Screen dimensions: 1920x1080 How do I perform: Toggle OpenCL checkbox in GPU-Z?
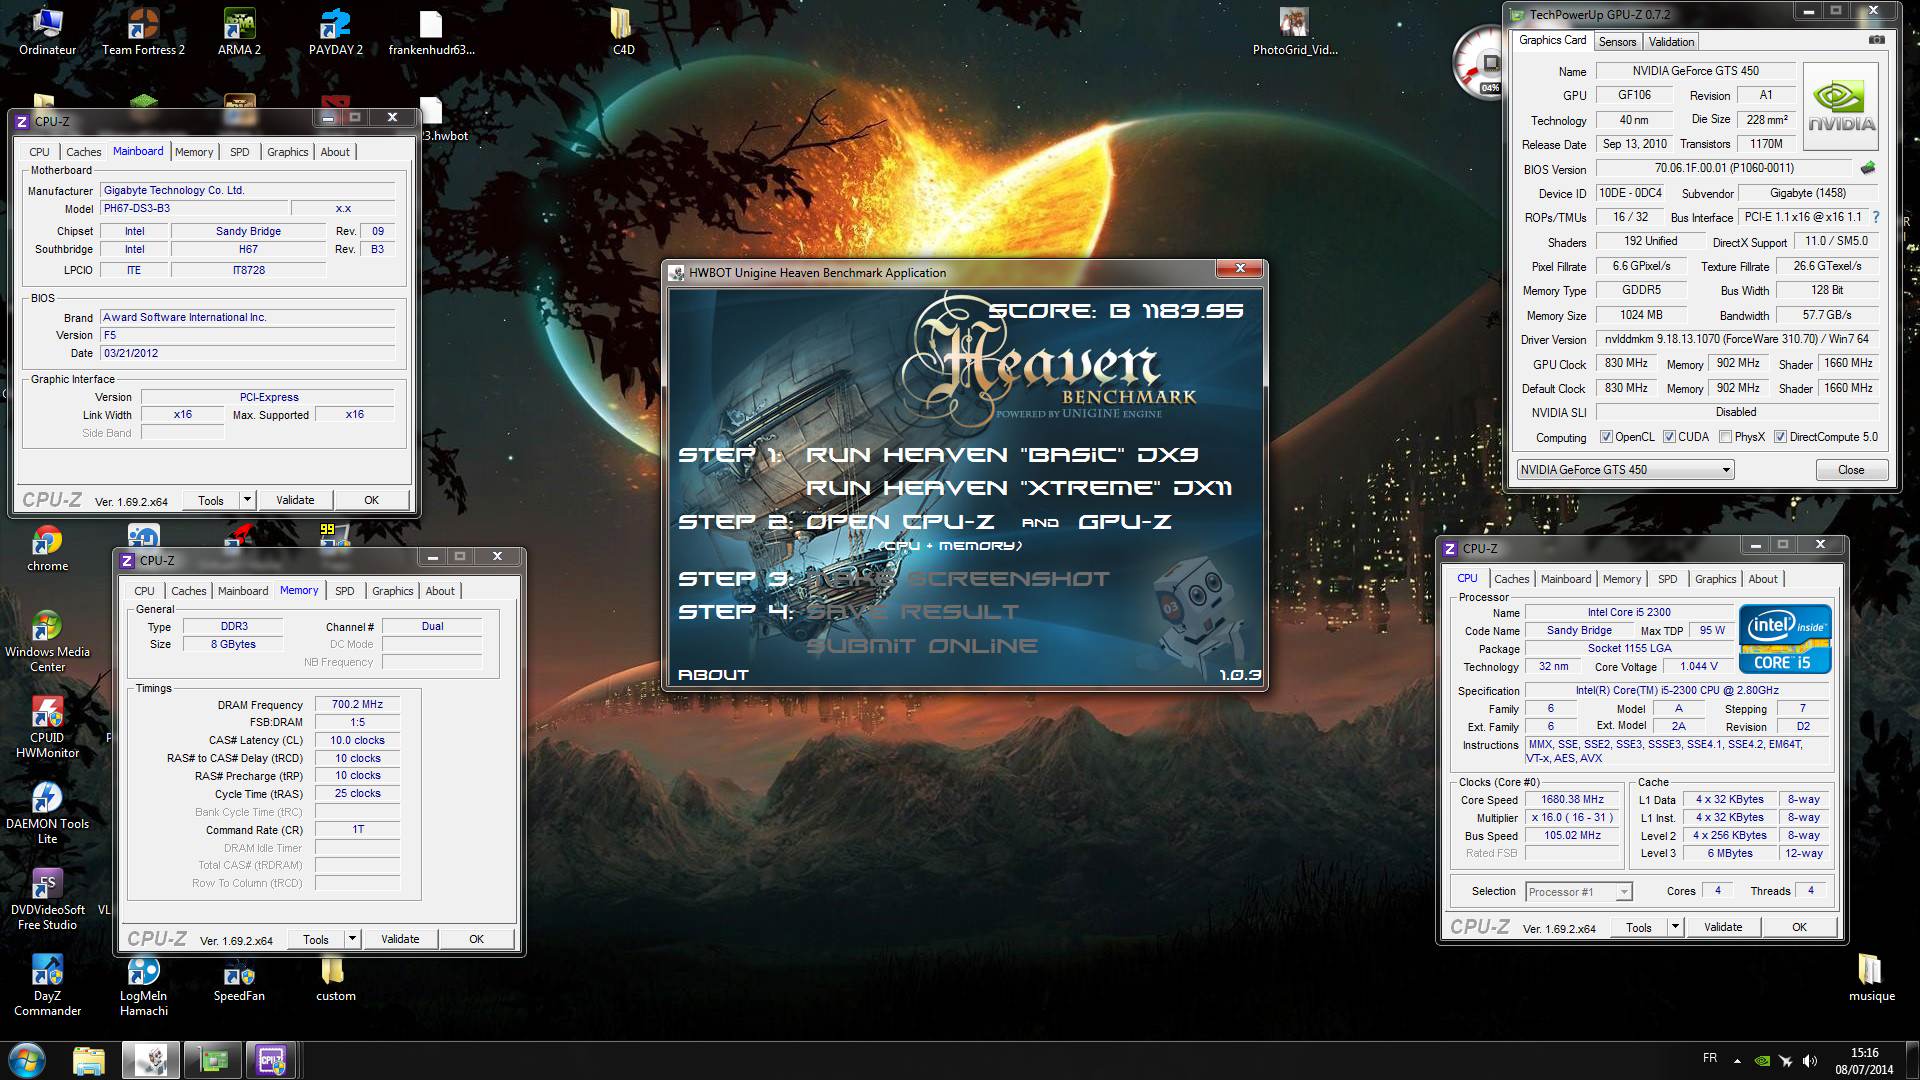click(1606, 437)
